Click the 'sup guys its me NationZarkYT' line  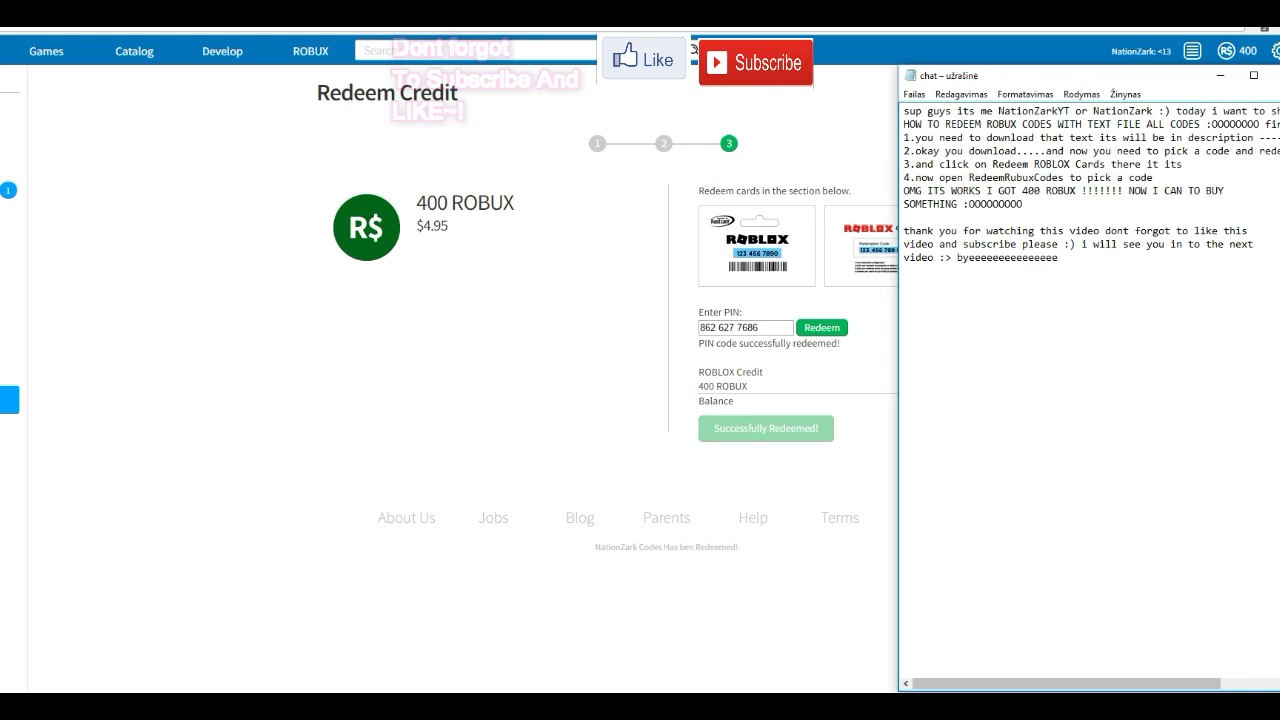coord(1091,111)
